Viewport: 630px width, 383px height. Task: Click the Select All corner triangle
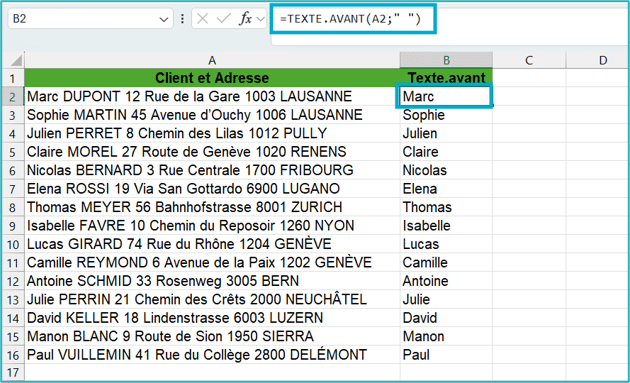(x=16, y=61)
